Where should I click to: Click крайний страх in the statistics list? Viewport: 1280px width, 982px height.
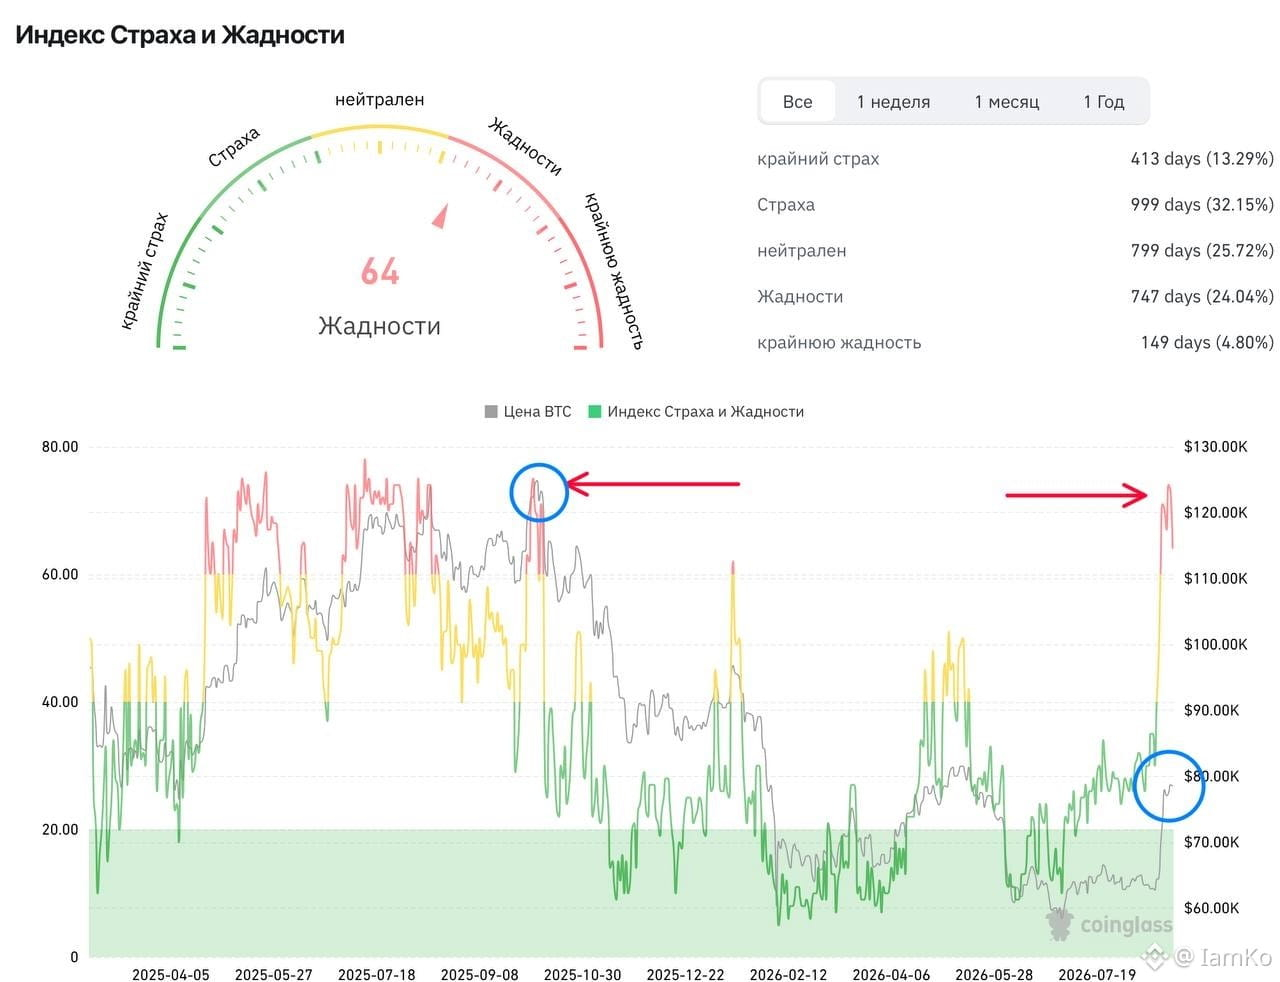pos(818,159)
